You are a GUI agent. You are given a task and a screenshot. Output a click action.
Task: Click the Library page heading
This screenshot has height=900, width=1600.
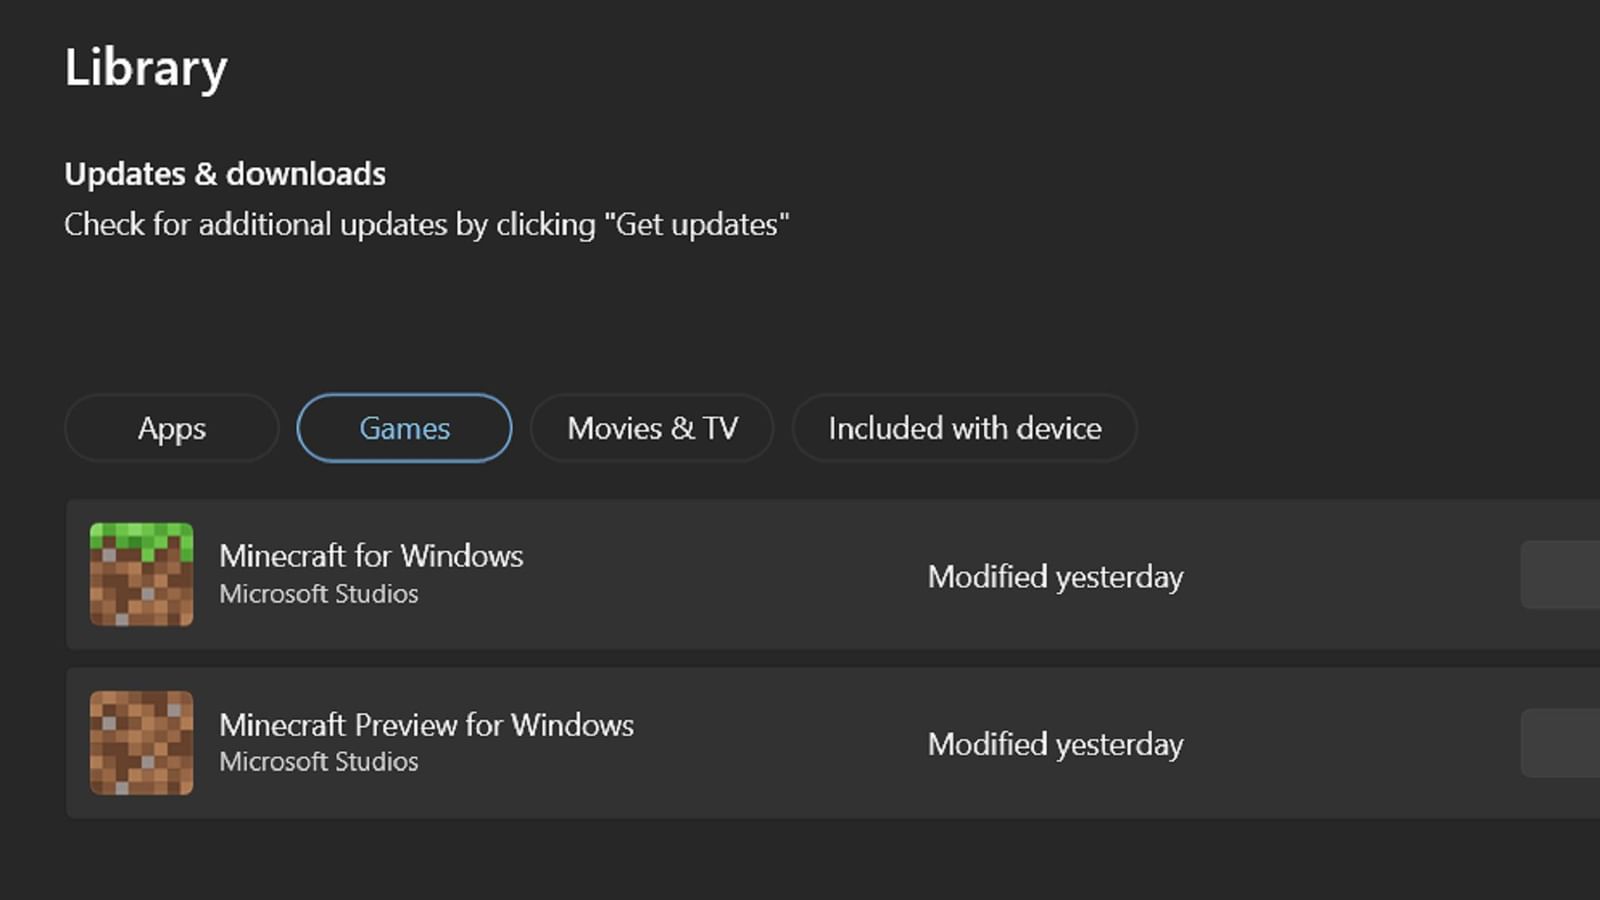[x=145, y=67]
